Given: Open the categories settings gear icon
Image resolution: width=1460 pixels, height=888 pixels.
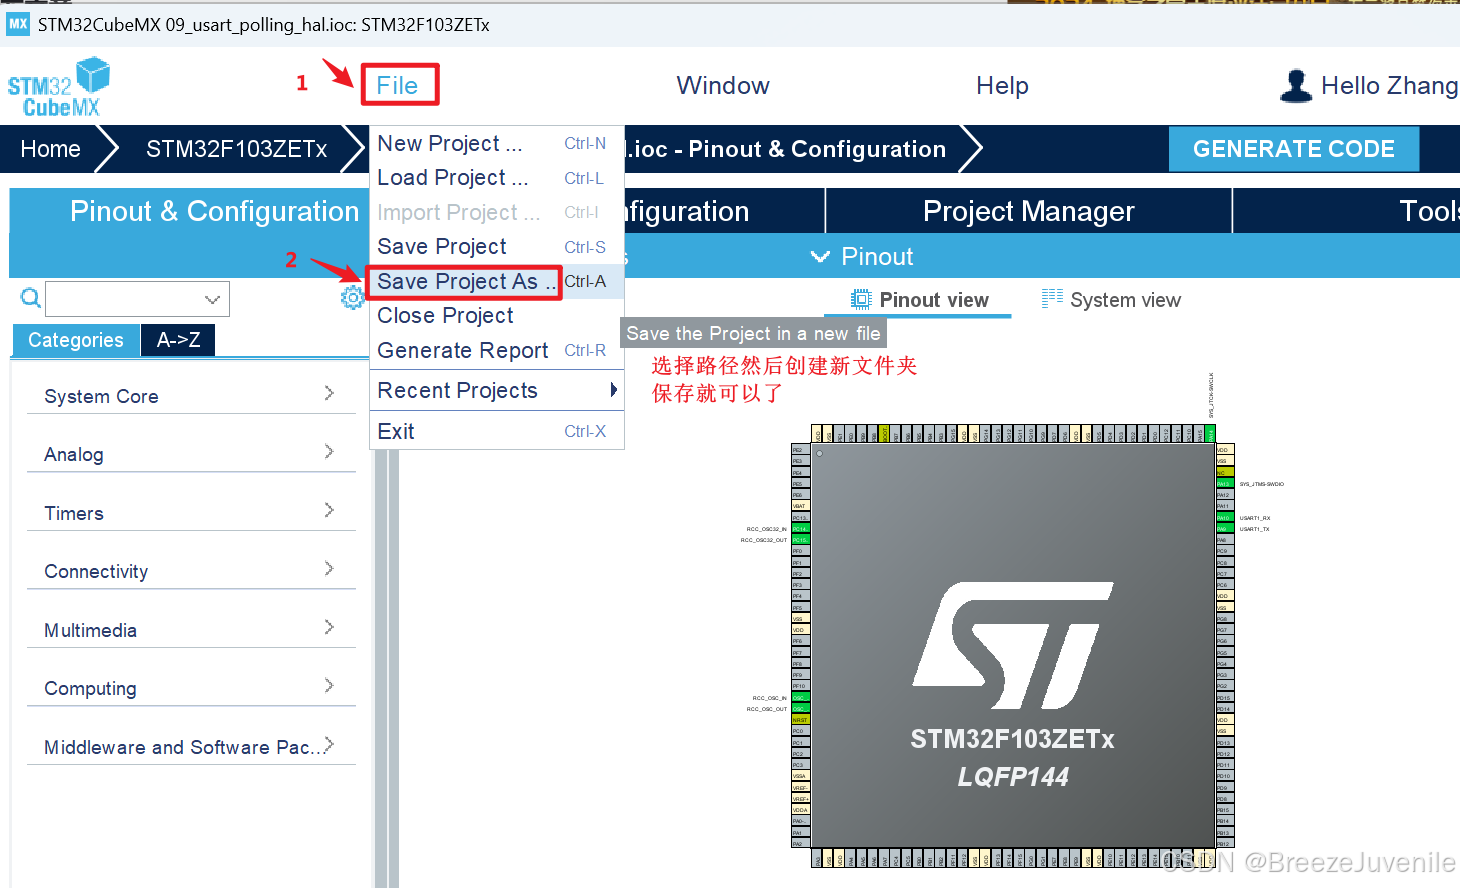Looking at the screenshot, I should (352, 297).
